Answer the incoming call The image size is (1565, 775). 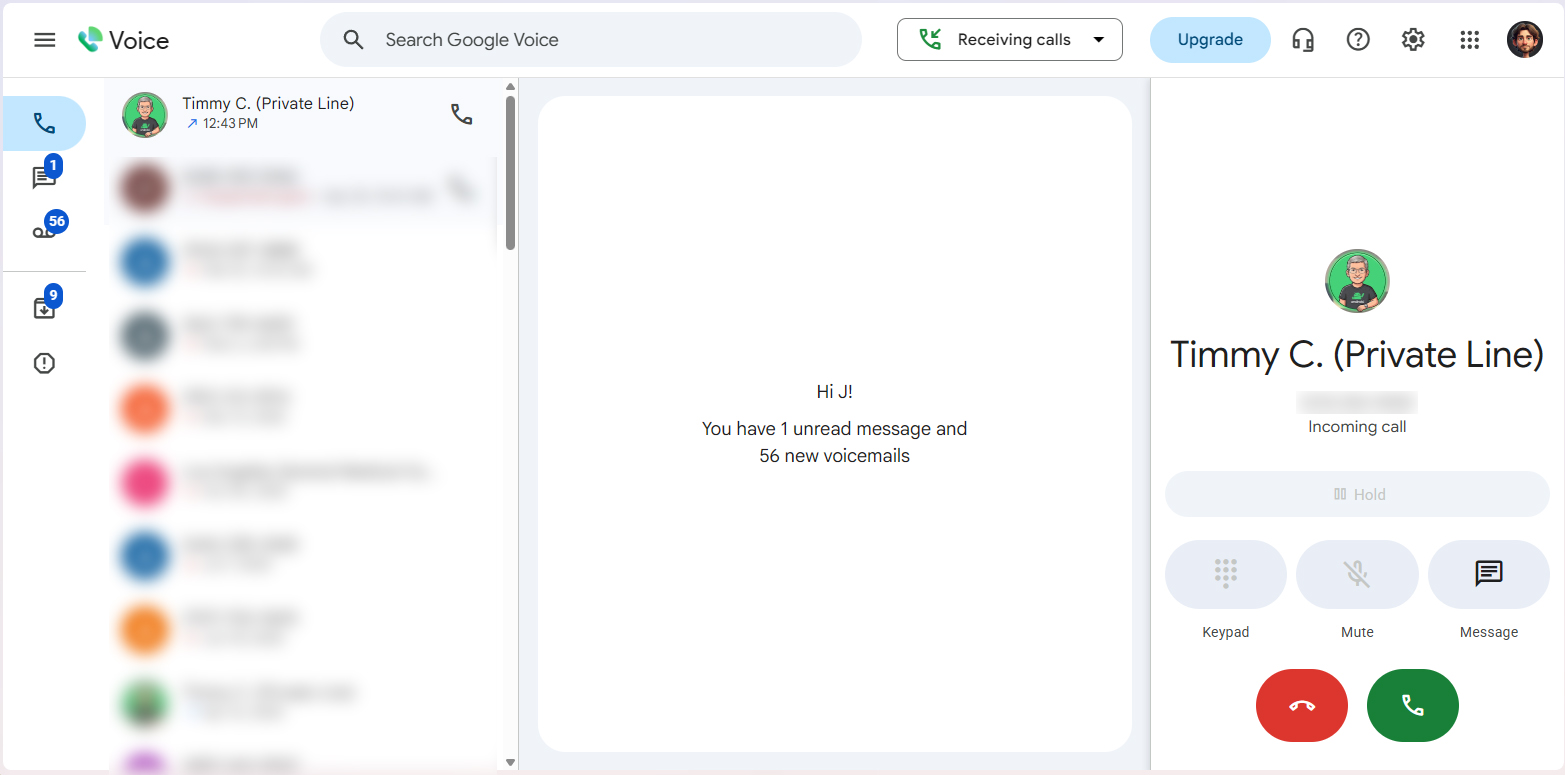(x=1412, y=706)
